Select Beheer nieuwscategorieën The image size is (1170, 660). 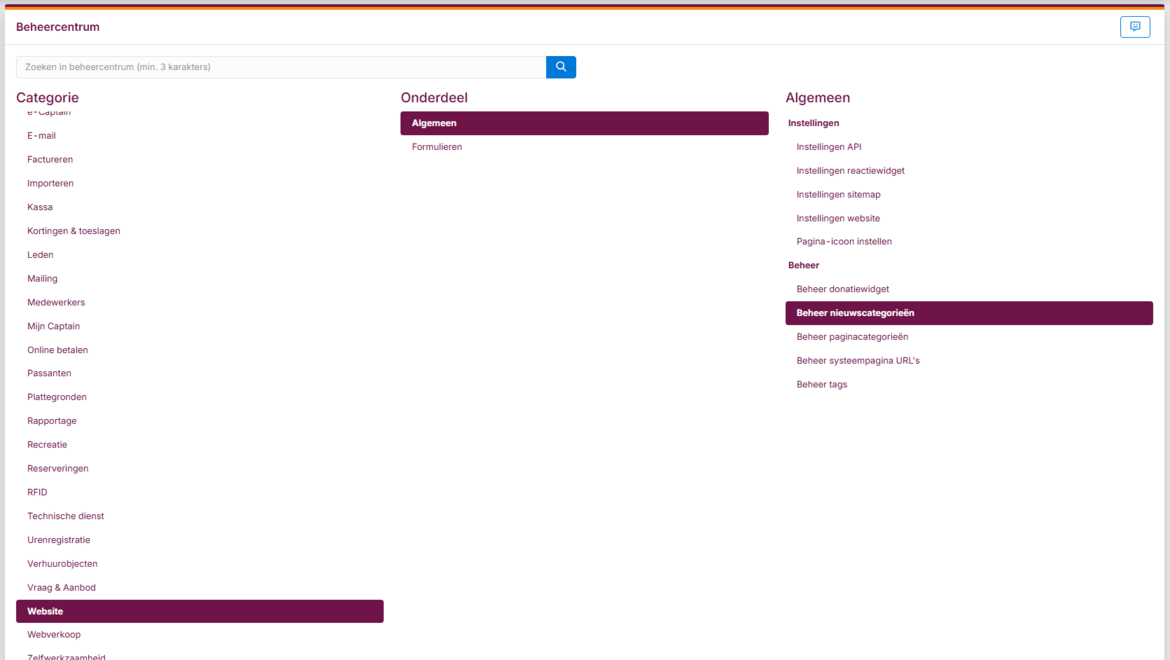[968, 313]
